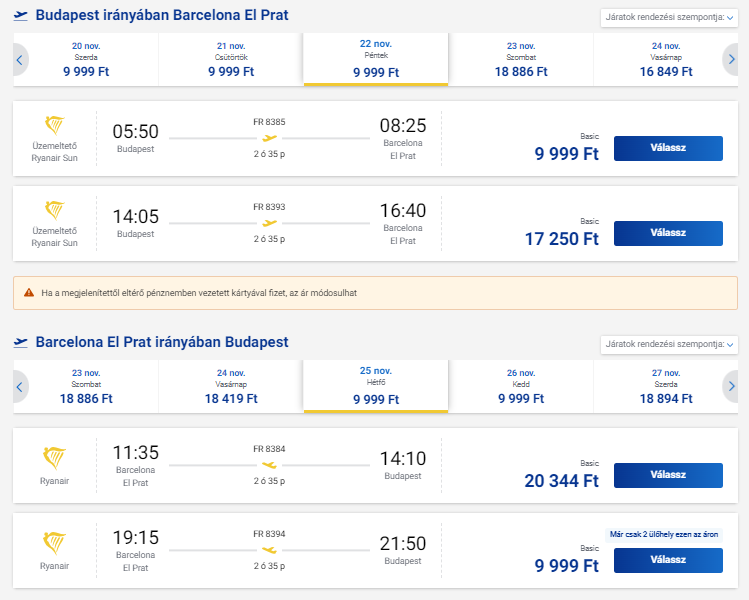
Task: Select return date 24 nov. Vasárnap 18 419 Ft
Action: click(231, 386)
